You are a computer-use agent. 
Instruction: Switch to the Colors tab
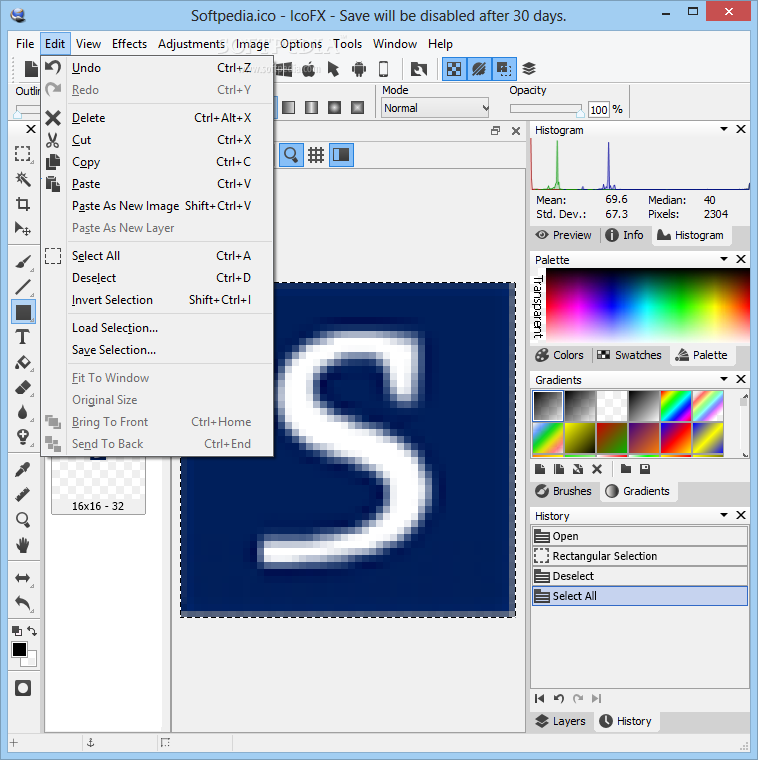(x=559, y=355)
